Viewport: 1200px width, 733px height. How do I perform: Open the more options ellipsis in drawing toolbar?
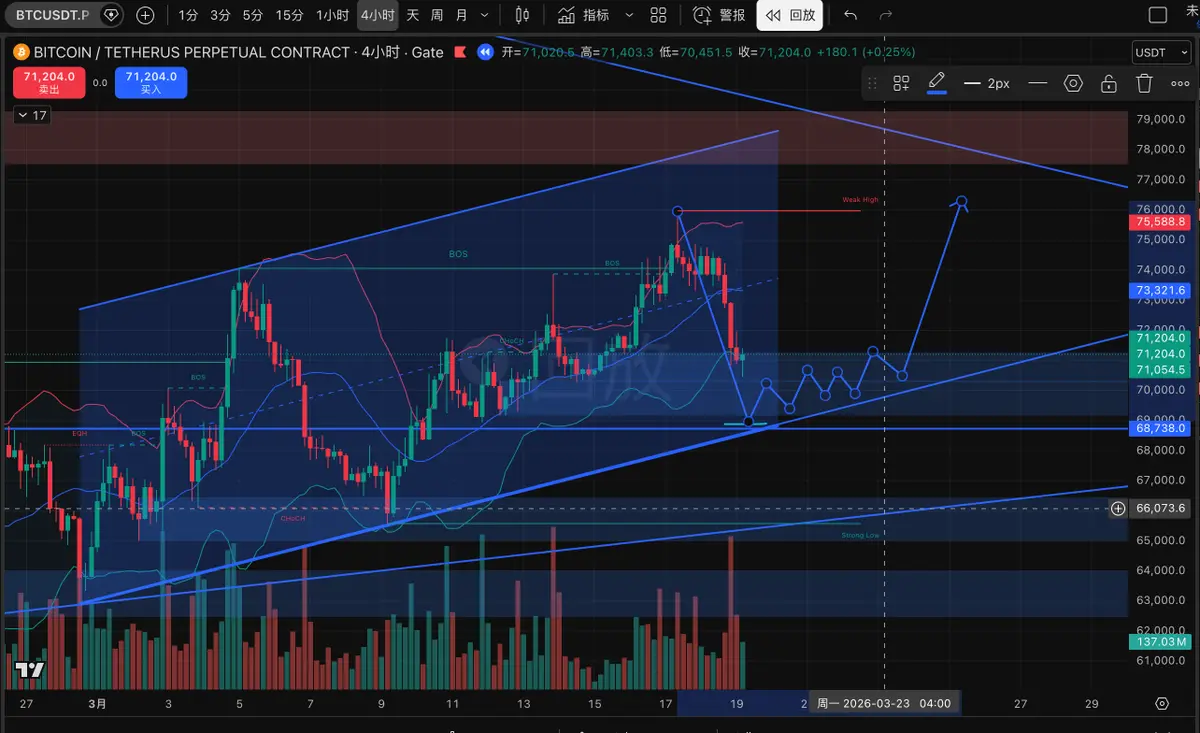pos(1178,84)
